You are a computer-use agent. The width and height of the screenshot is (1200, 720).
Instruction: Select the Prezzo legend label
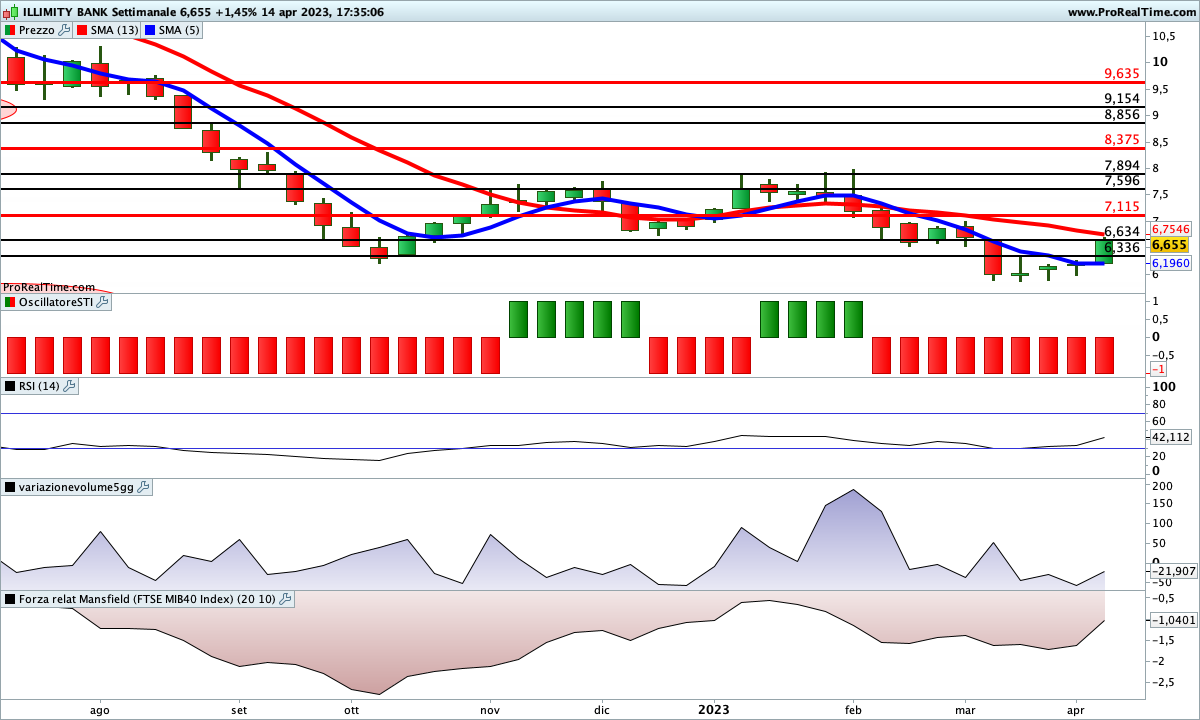click(37, 30)
